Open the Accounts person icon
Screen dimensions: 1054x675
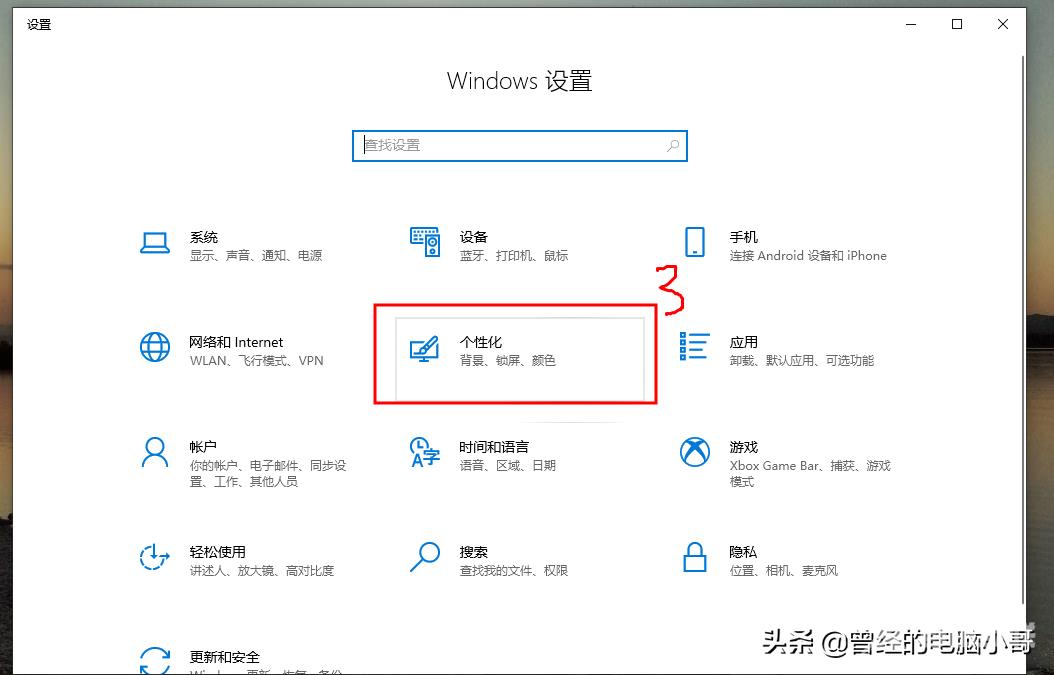click(x=155, y=453)
